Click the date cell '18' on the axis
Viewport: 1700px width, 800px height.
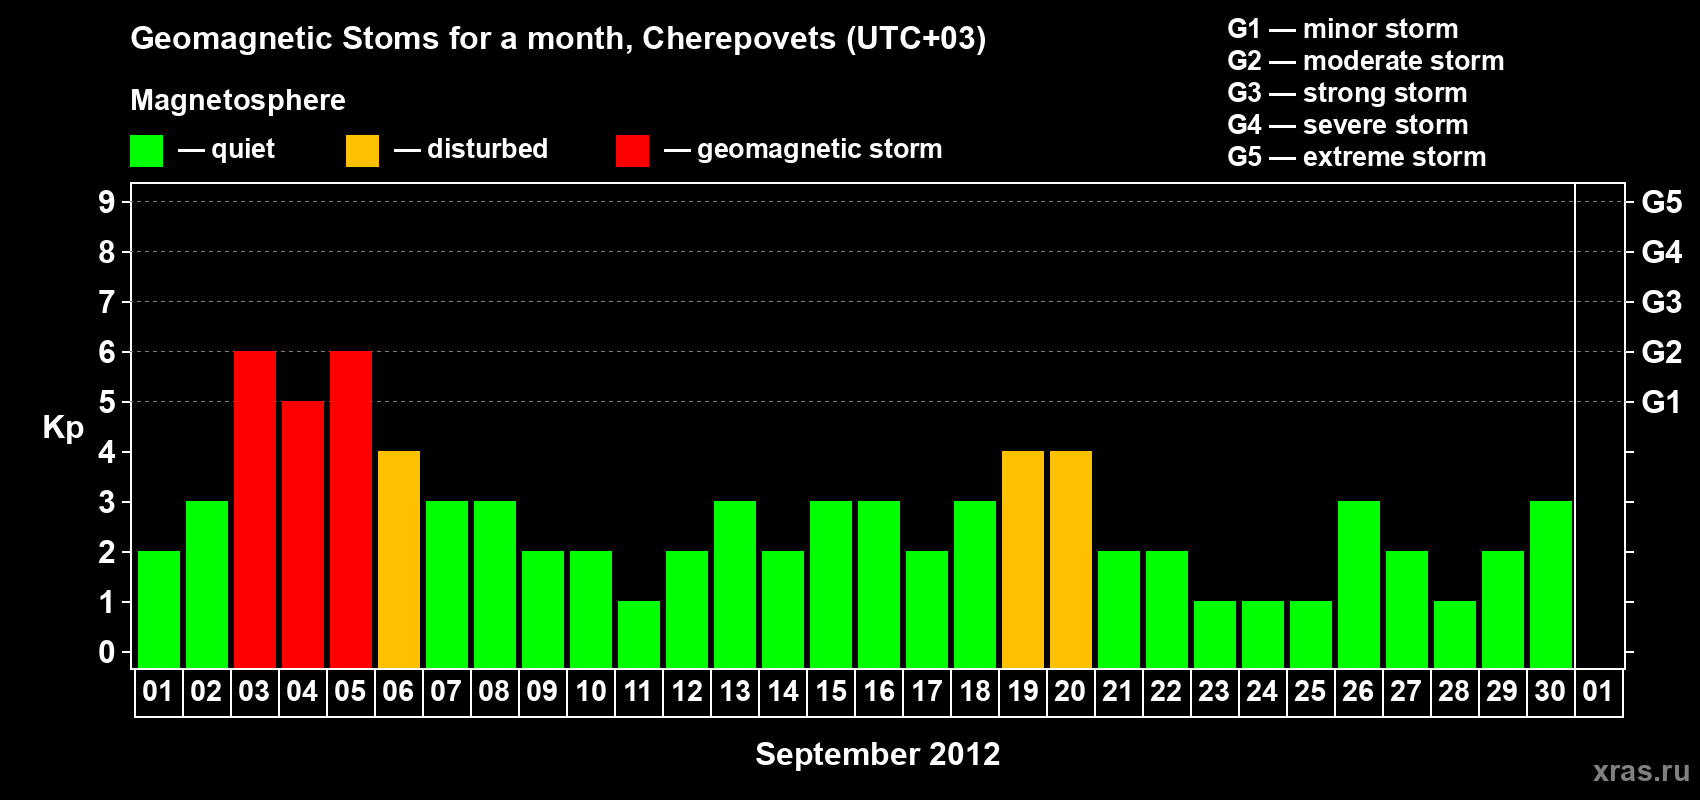[x=974, y=692]
